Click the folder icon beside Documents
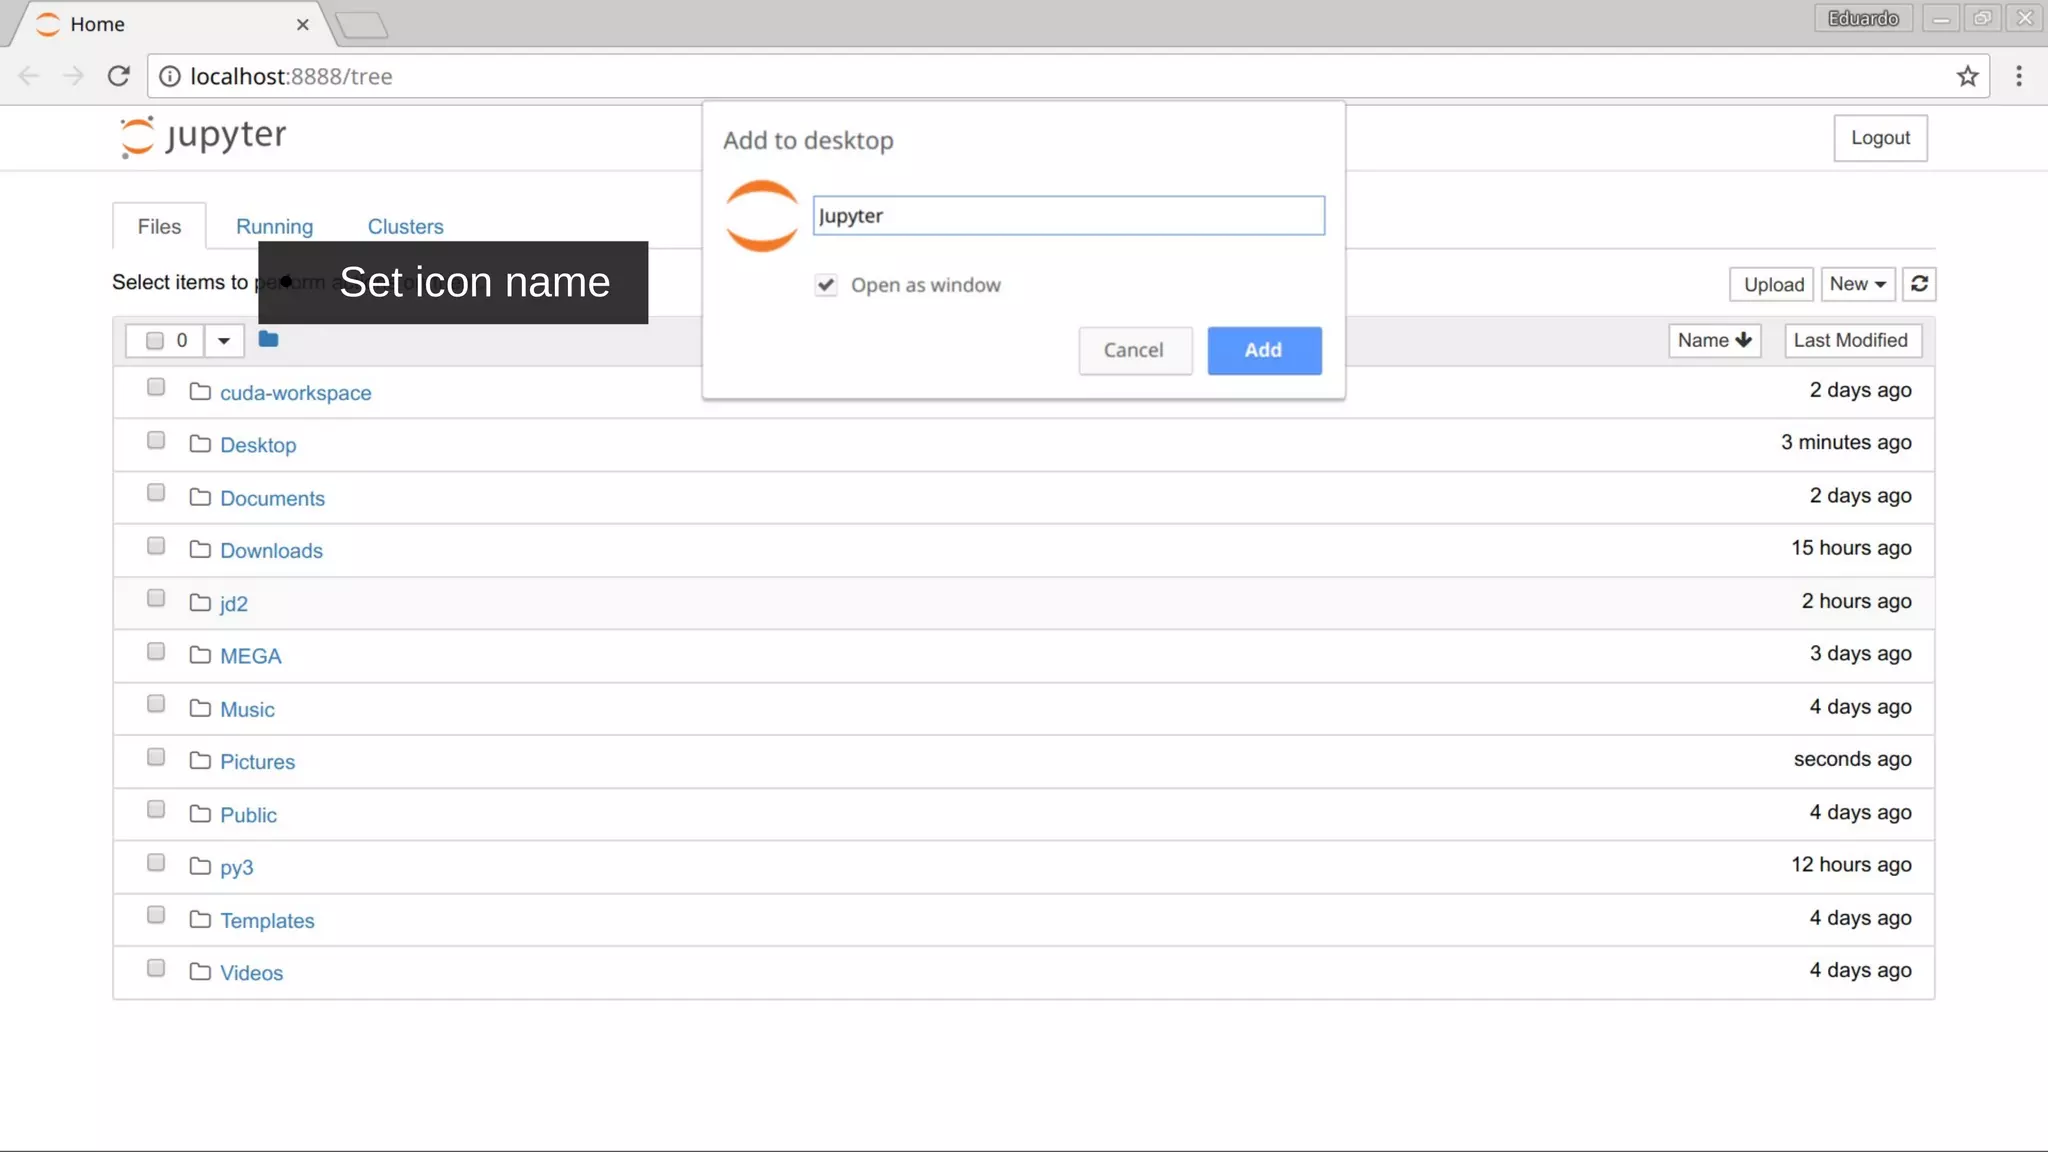 [x=200, y=496]
